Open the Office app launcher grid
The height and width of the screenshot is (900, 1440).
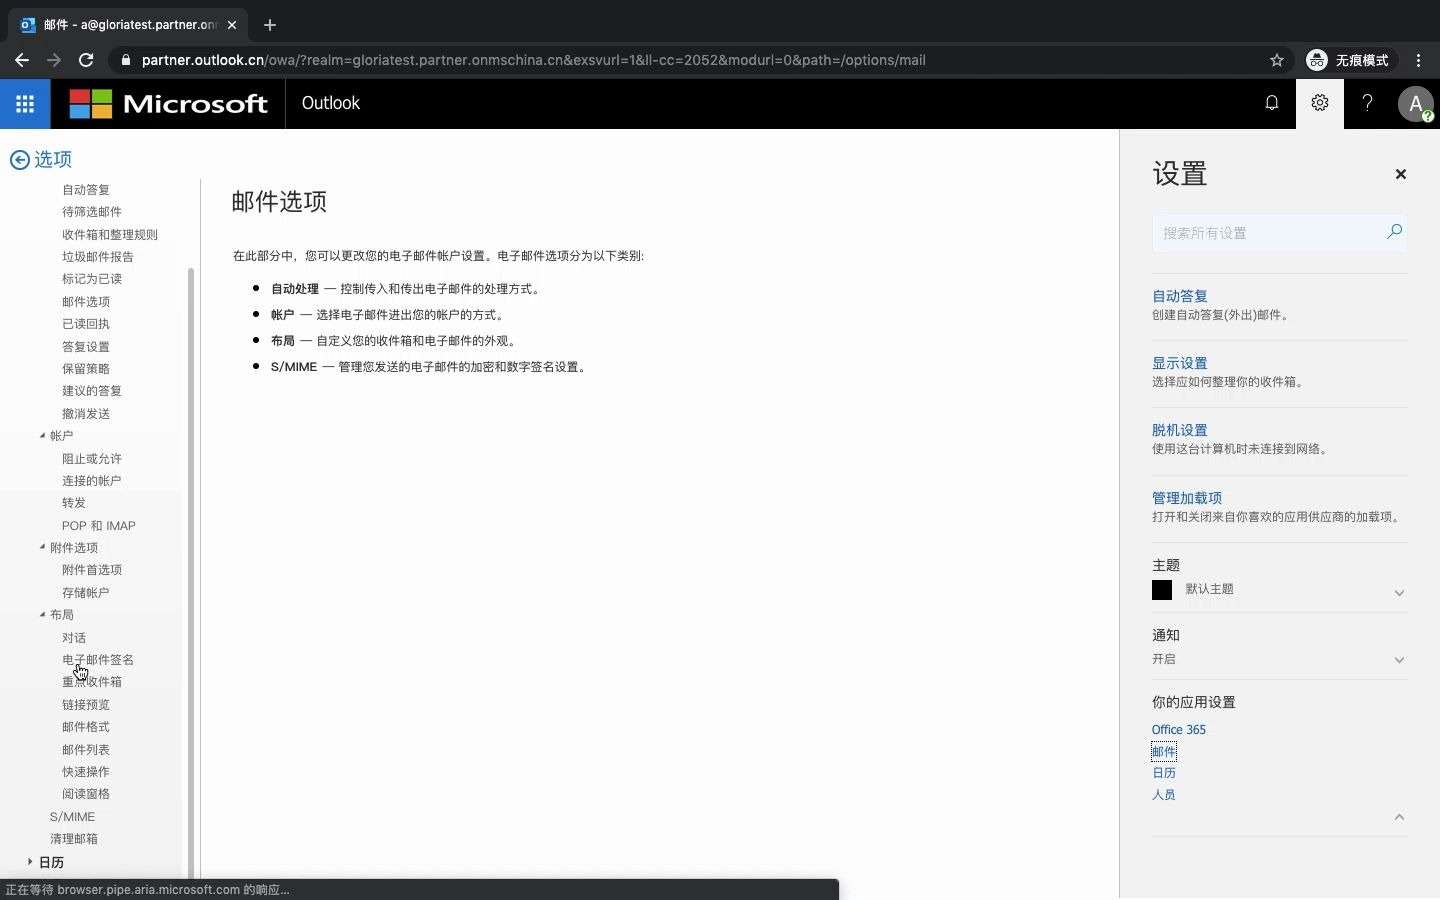pyautogui.click(x=25, y=103)
